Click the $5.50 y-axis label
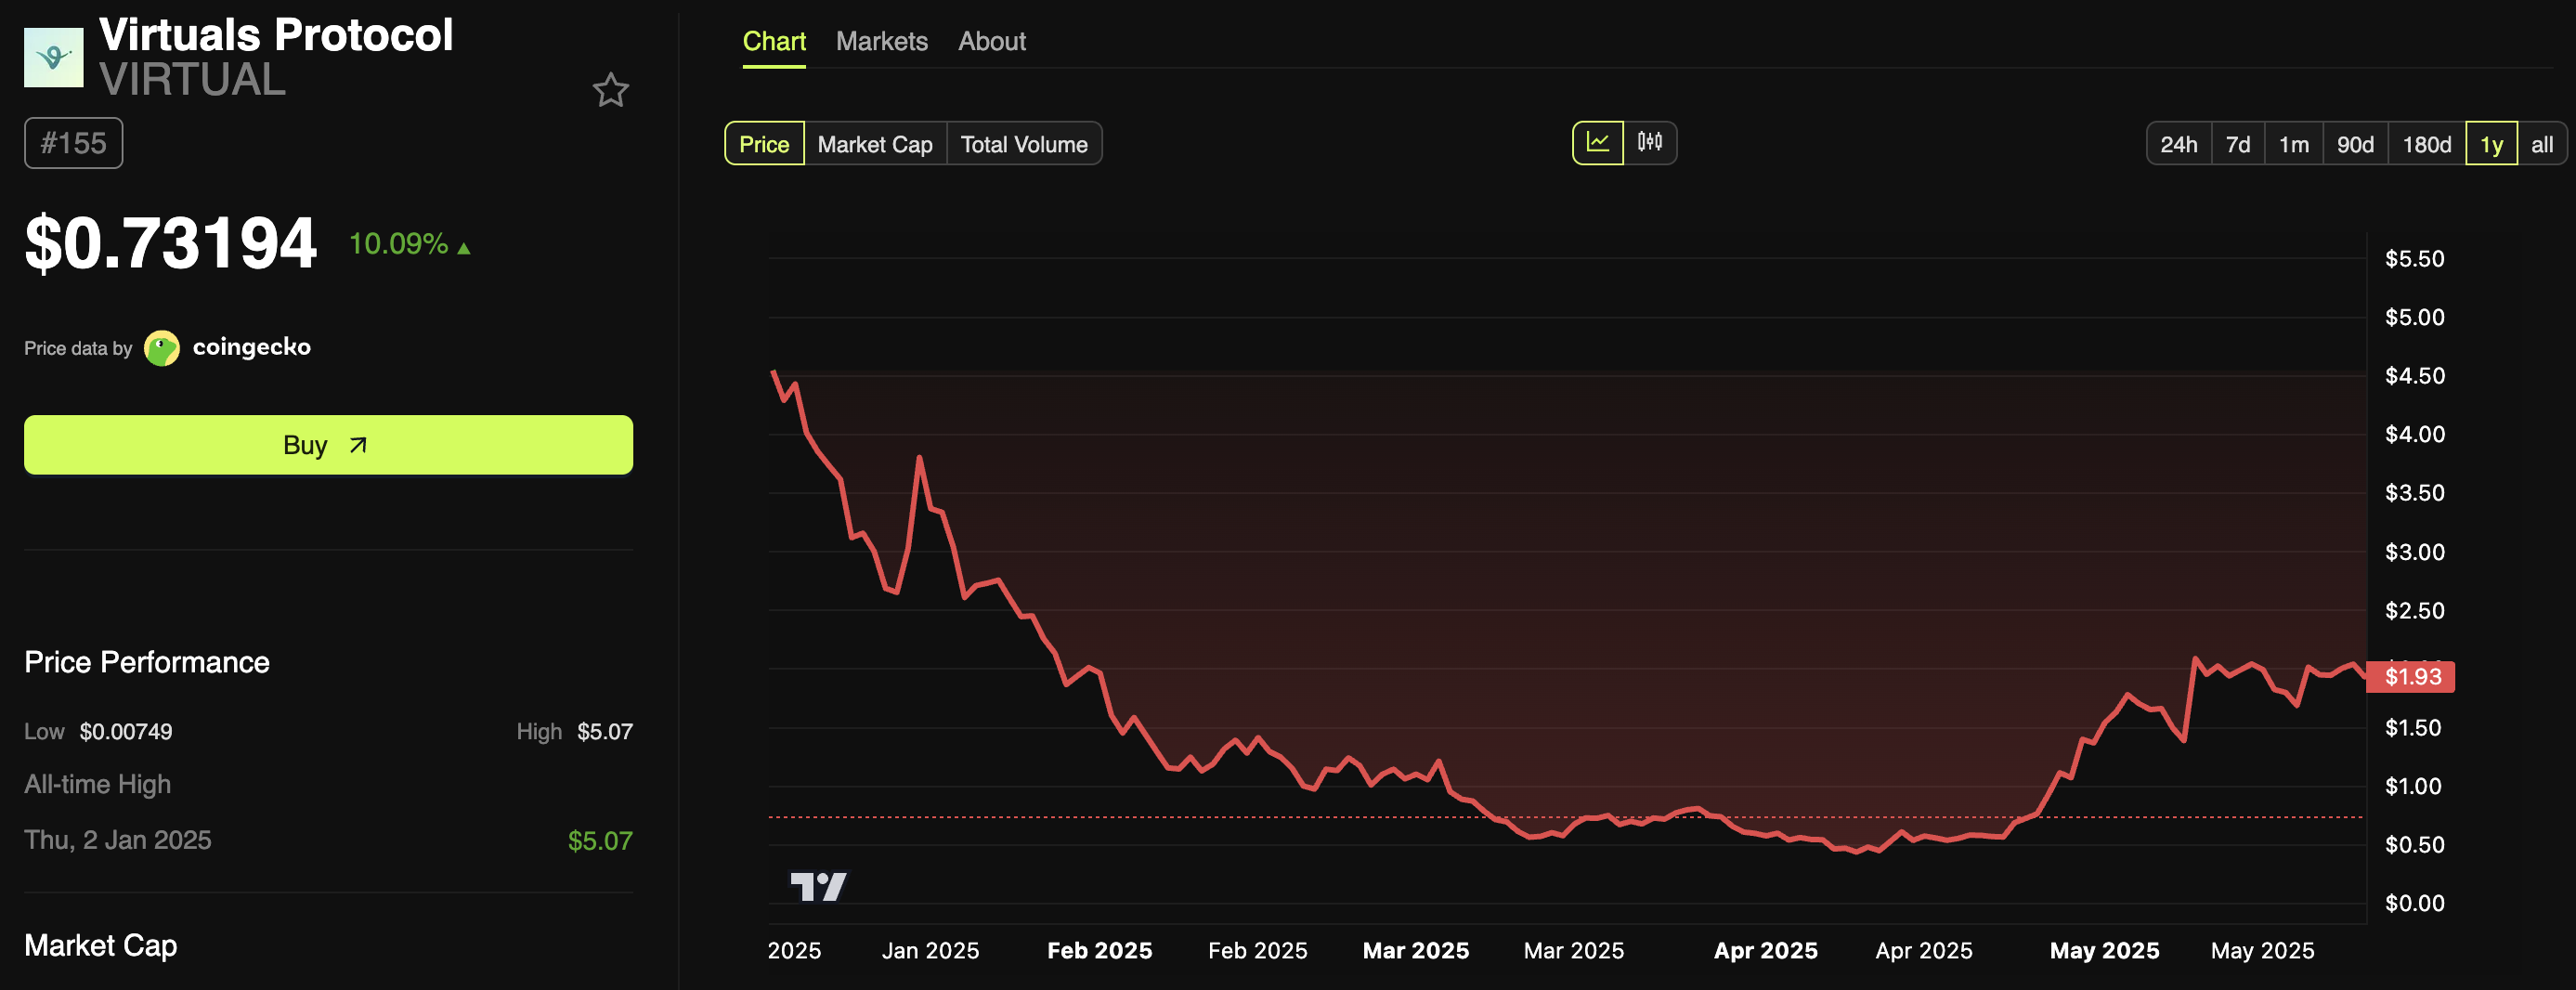2576x990 pixels. click(2414, 259)
